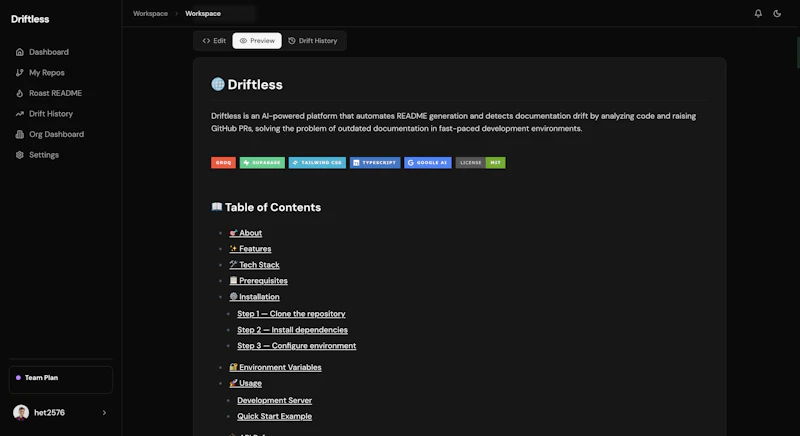Click the het2576 user avatar
This screenshot has width=800, height=436.
click(21, 413)
